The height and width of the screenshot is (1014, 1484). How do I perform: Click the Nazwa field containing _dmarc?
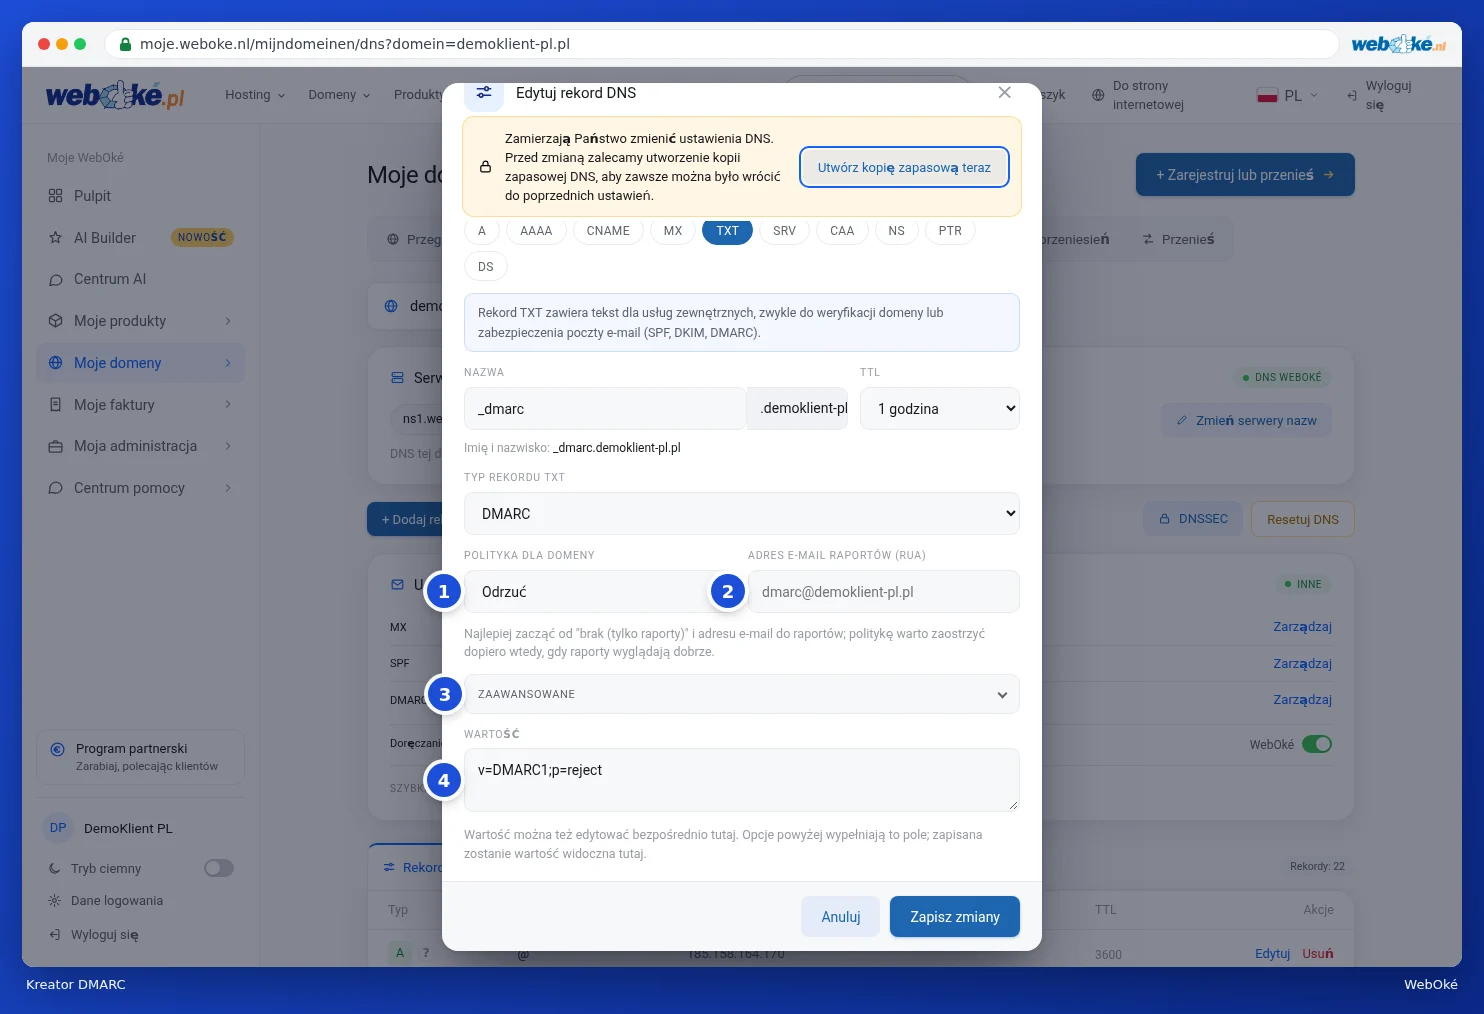[x=605, y=409]
